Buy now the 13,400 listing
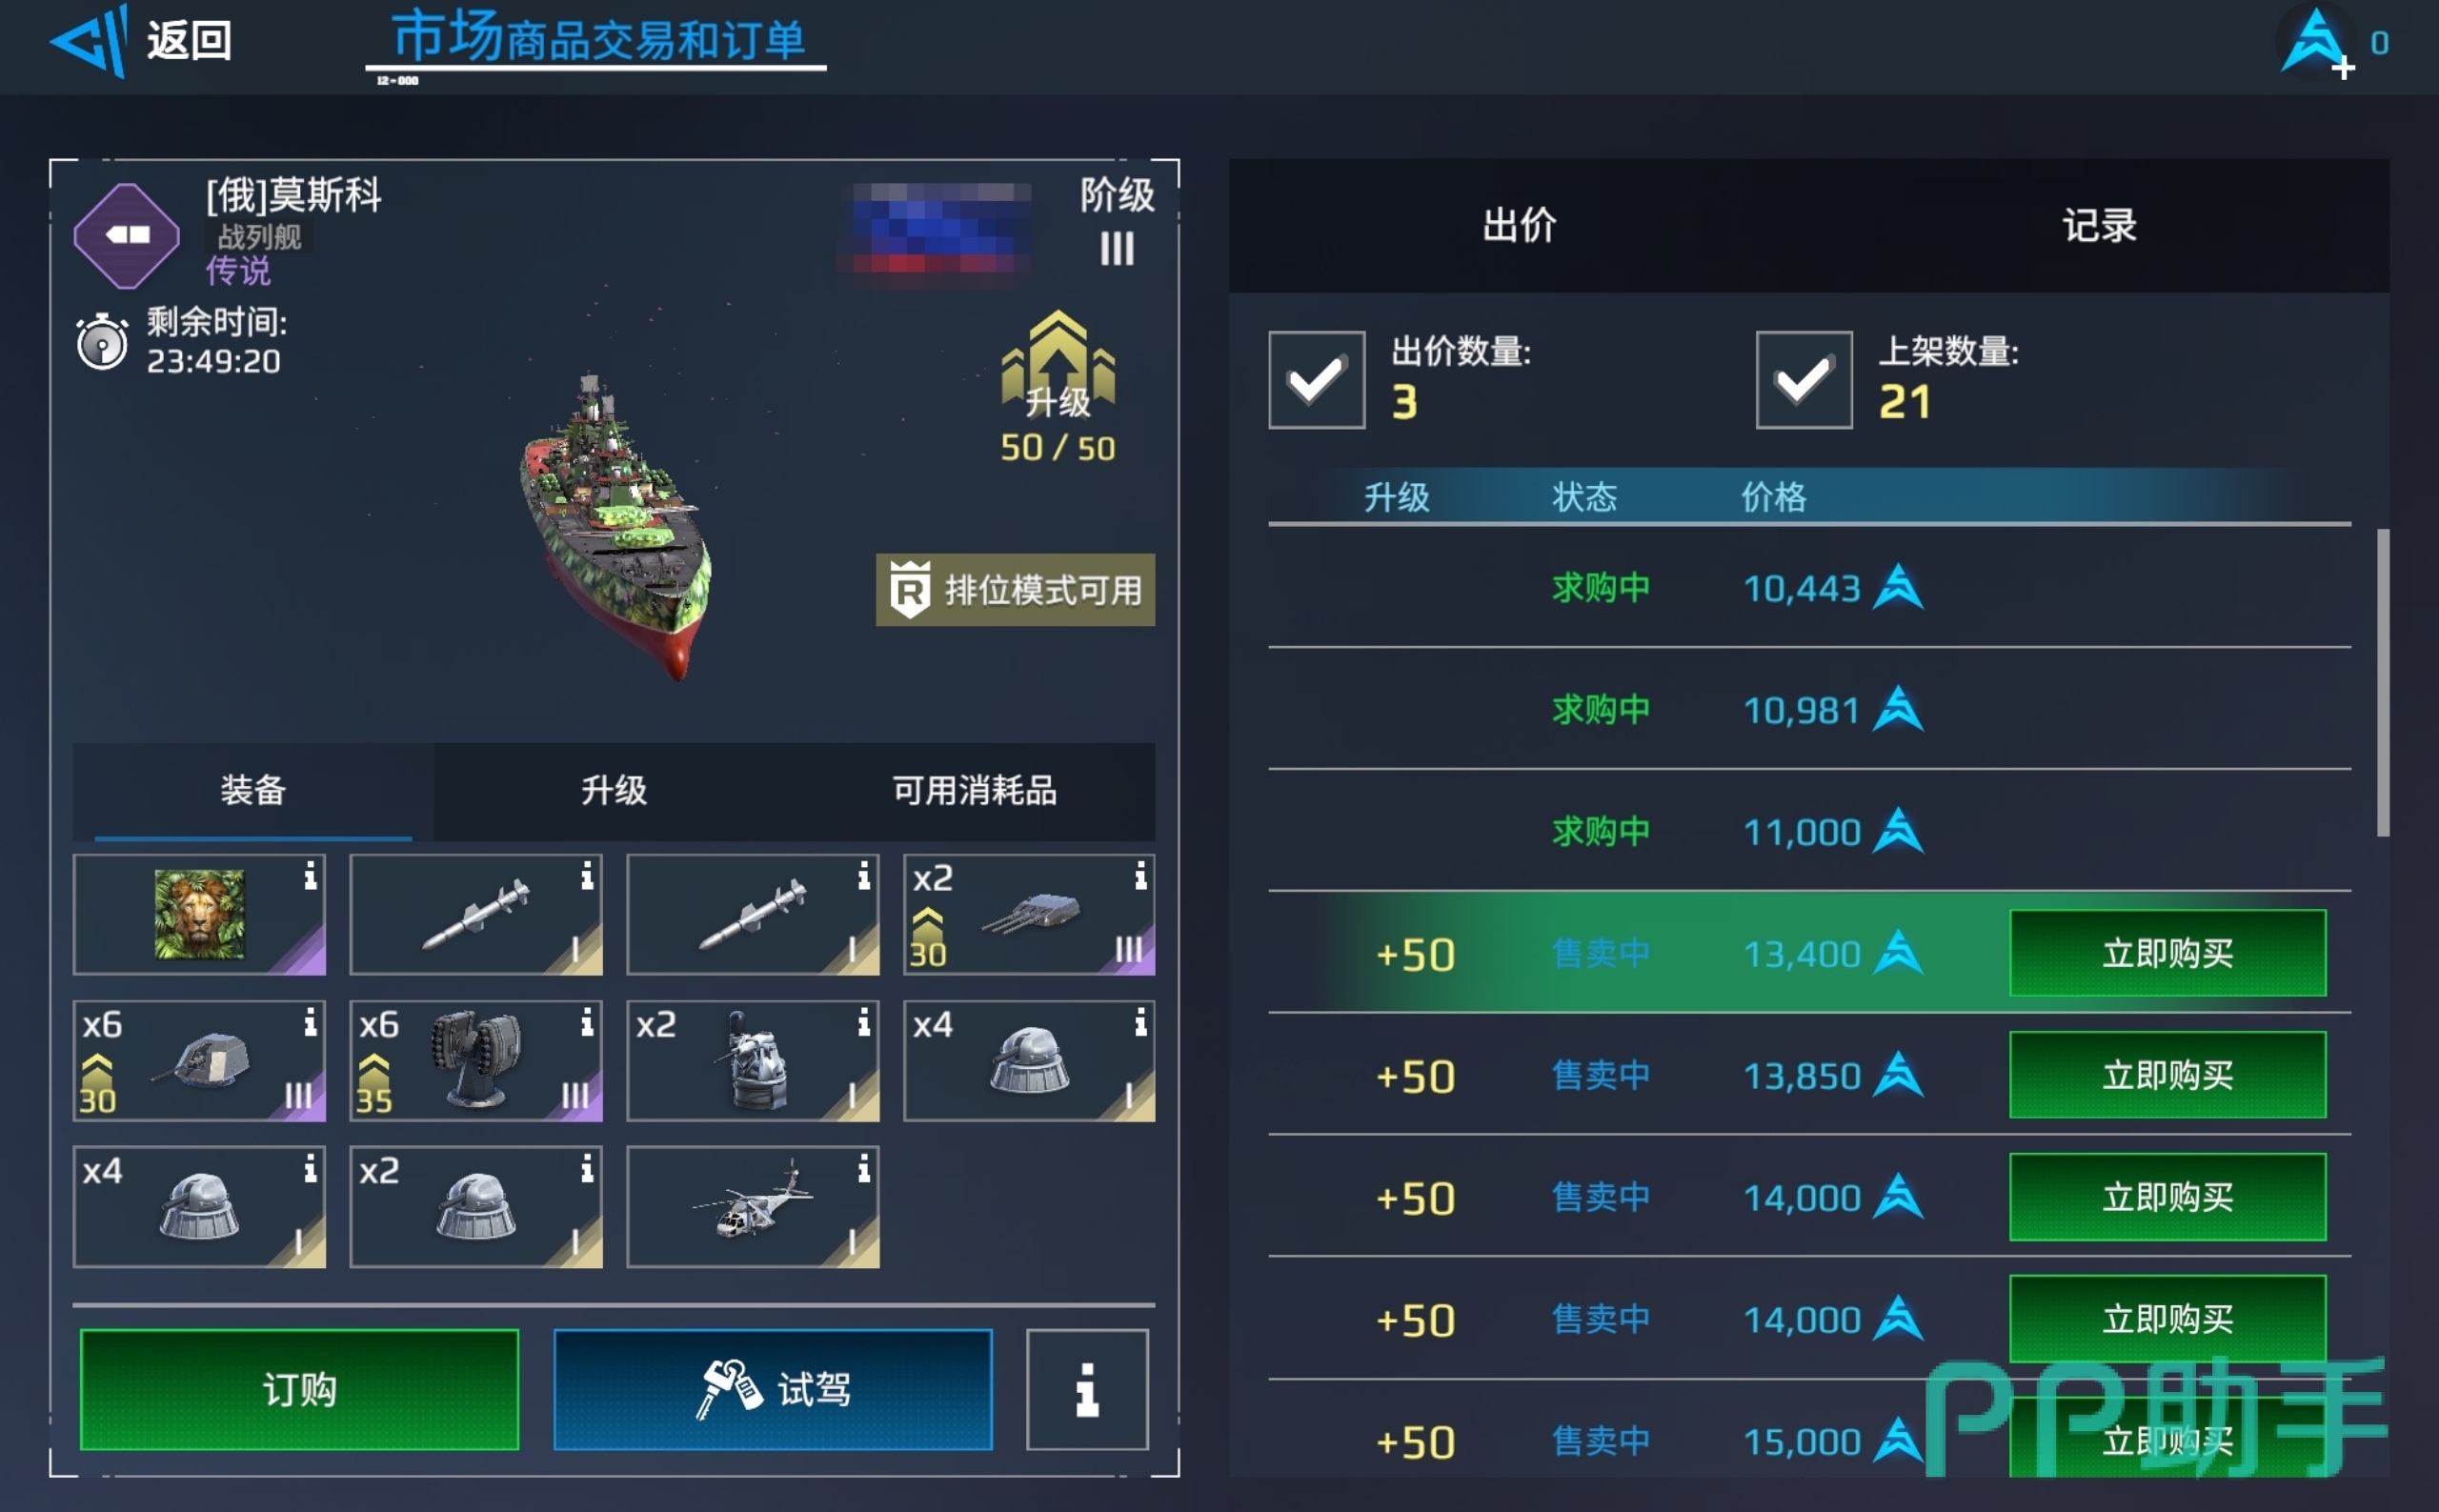 [2167, 953]
